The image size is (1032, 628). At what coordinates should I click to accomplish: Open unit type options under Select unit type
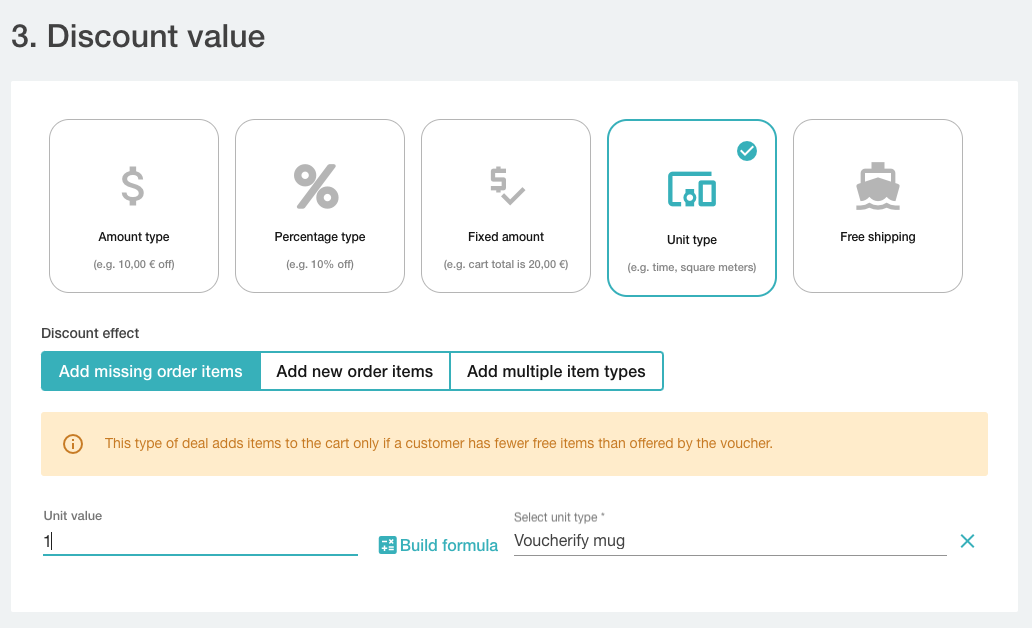pyautogui.click(x=730, y=540)
